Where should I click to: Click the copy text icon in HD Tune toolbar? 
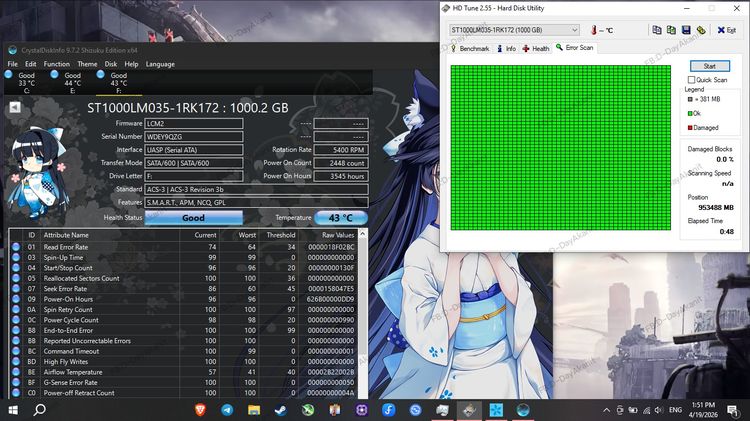click(657, 30)
